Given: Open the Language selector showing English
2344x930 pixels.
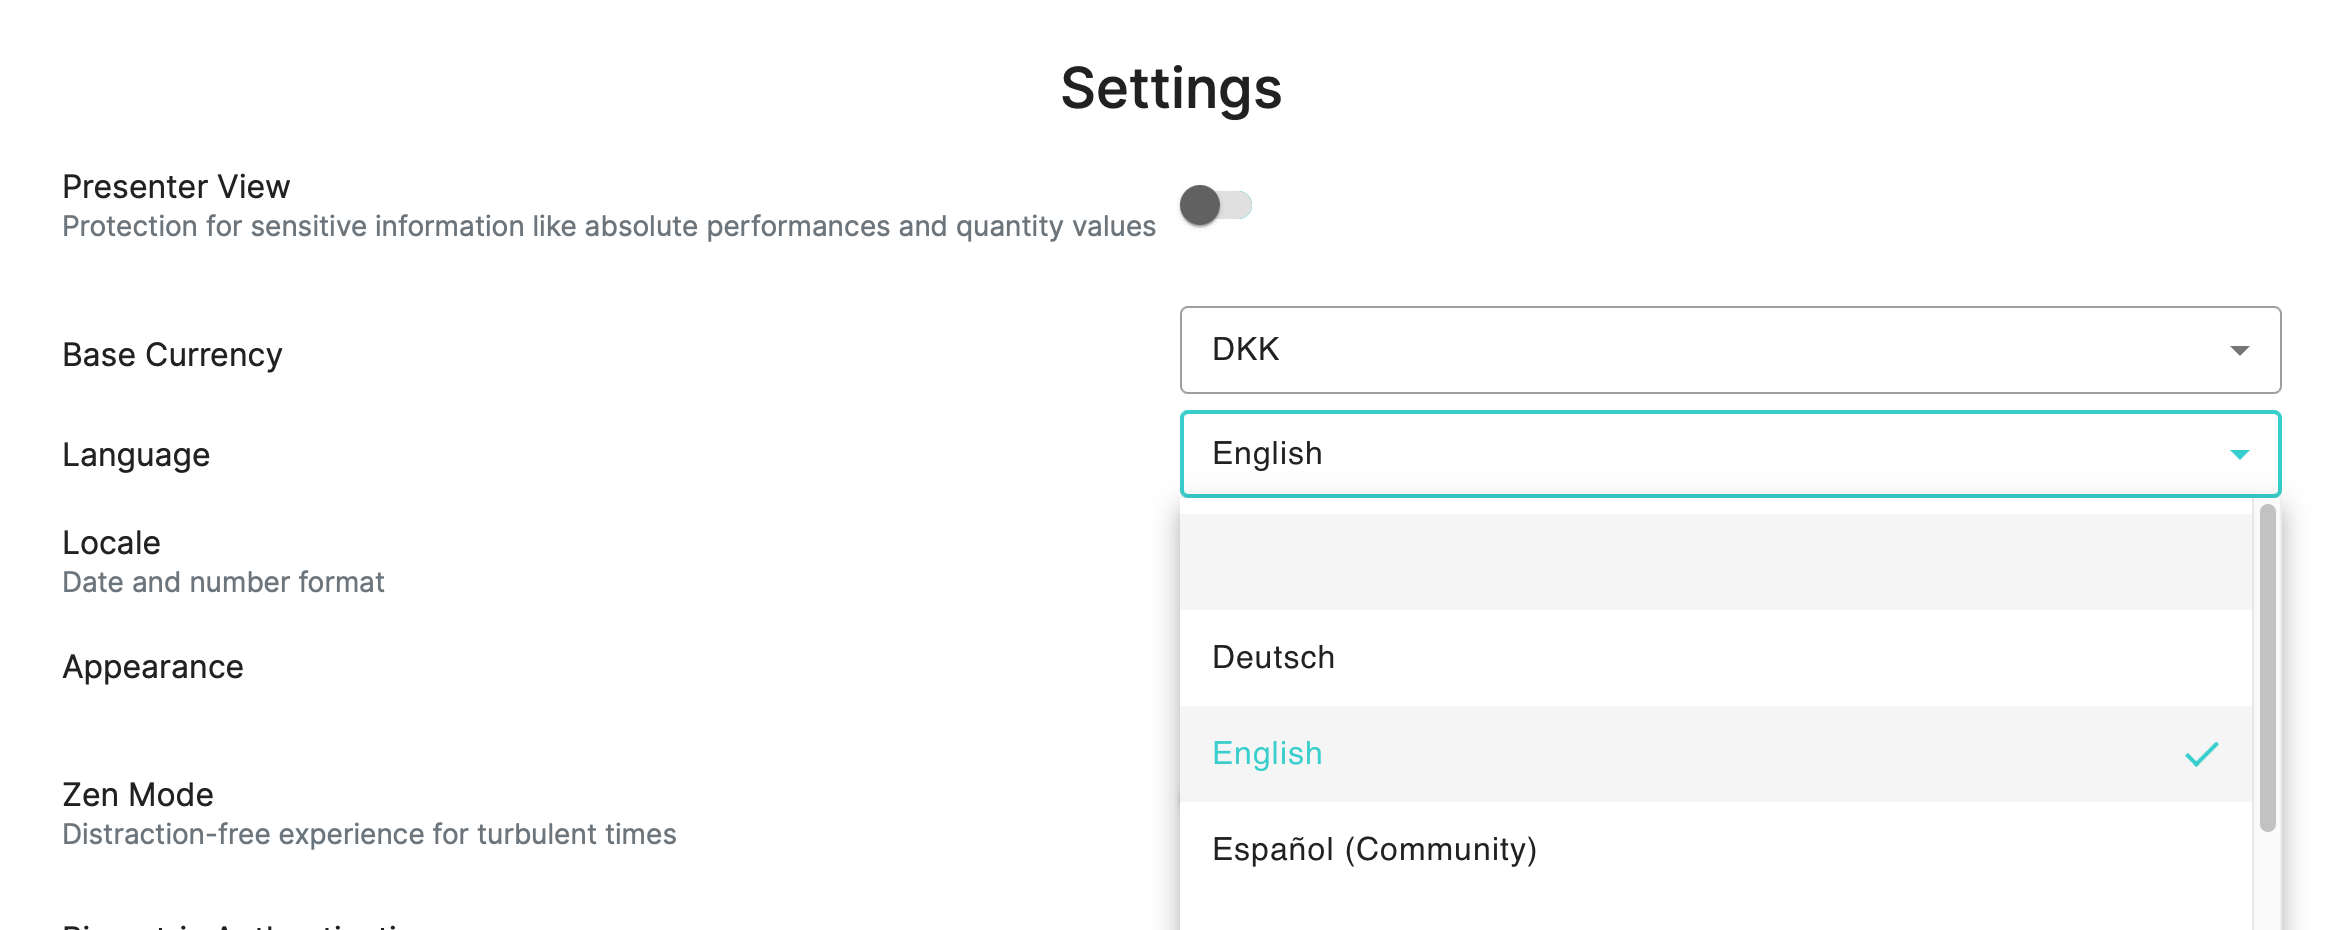Looking at the screenshot, I should coord(1700,453).
